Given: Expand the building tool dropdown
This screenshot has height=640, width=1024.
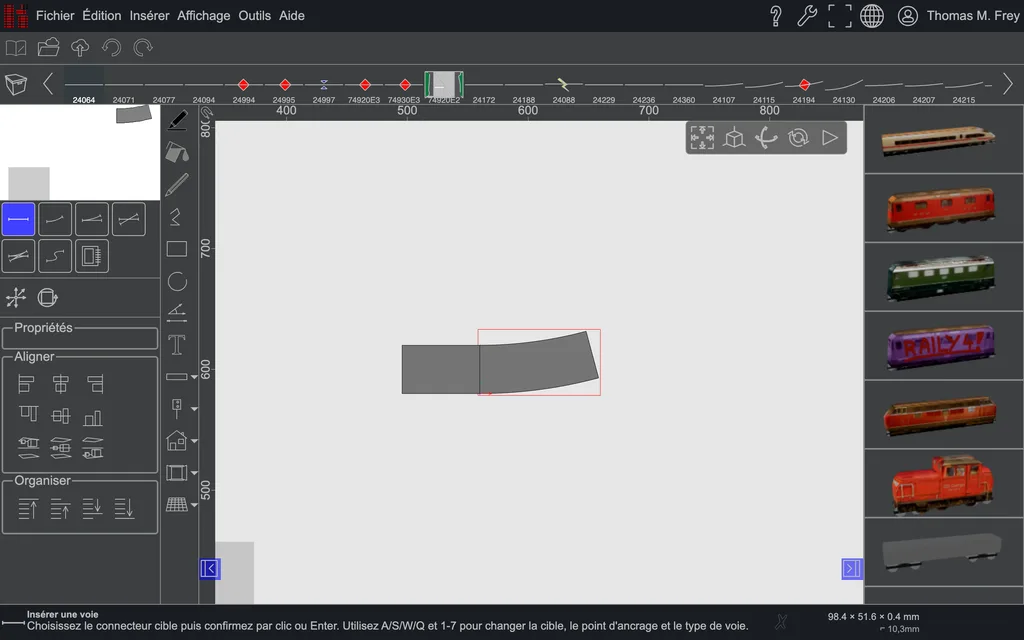Looking at the screenshot, I should point(194,441).
